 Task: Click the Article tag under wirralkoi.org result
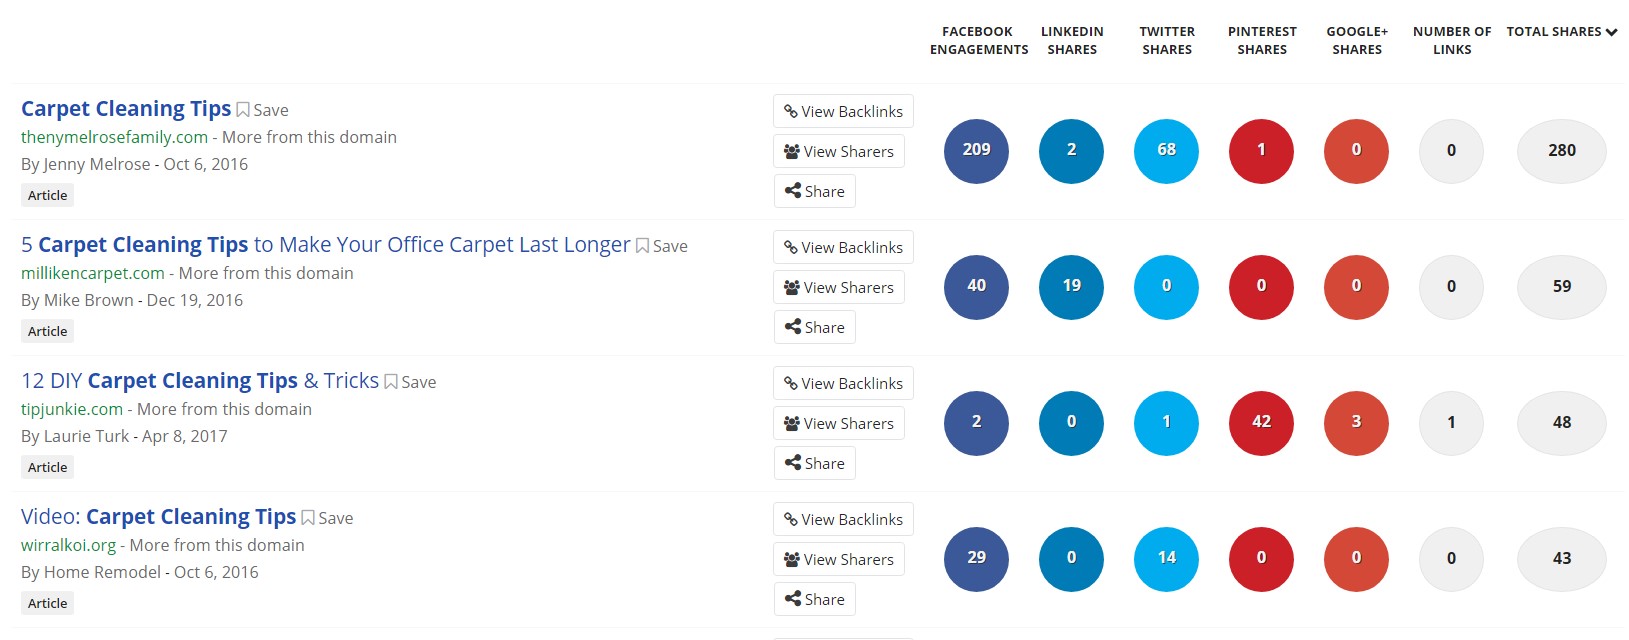[48, 603]
